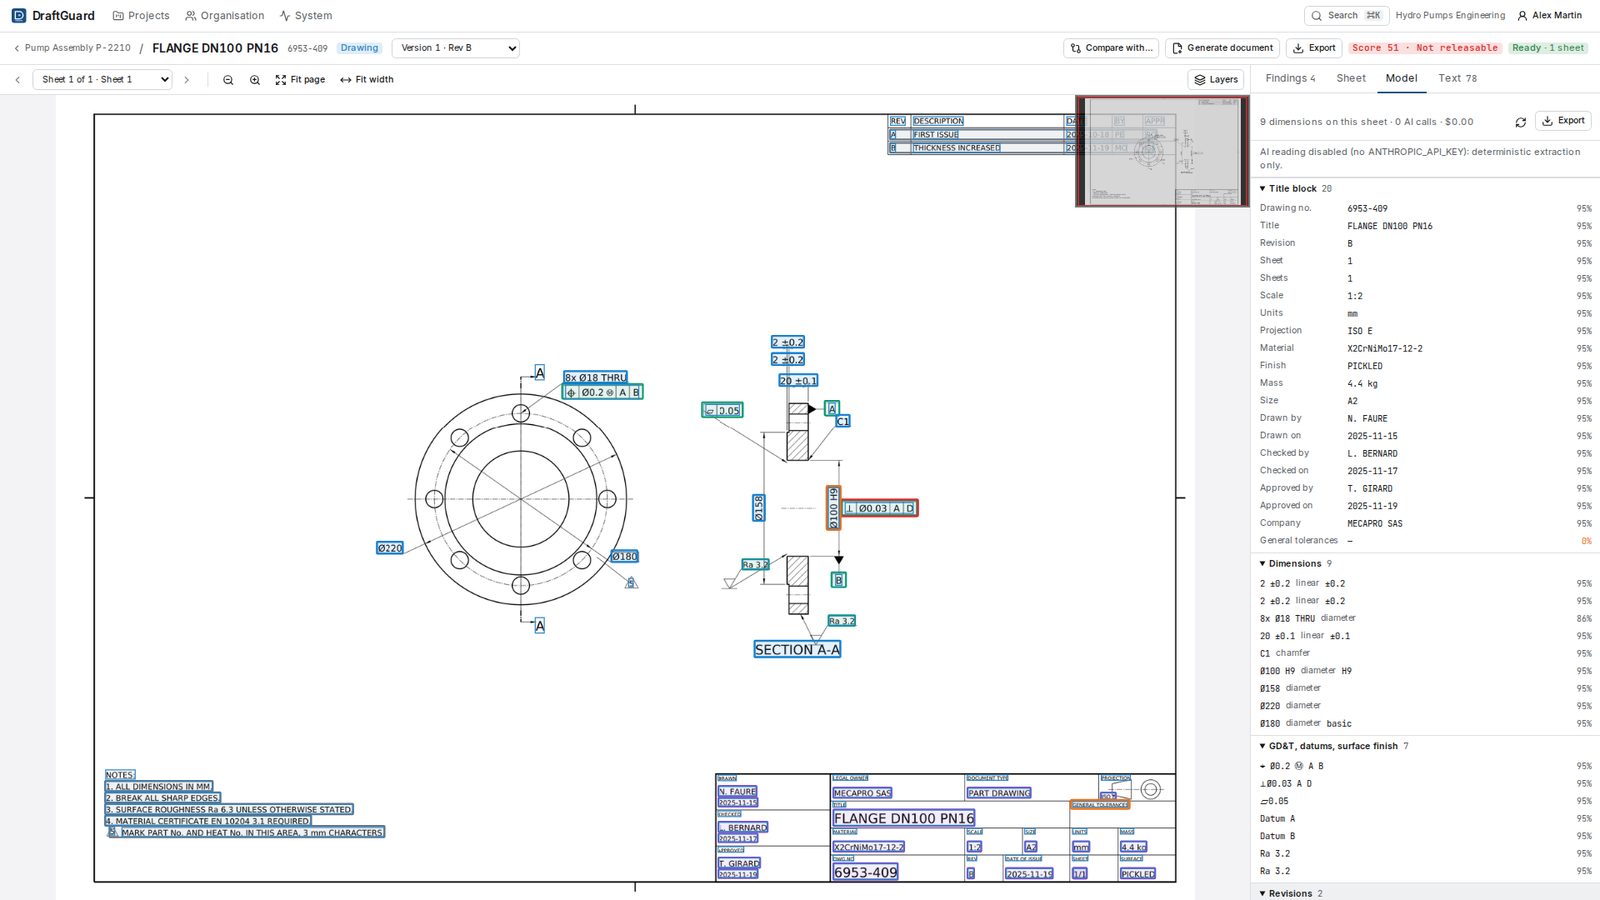
Task: Select the Datum B row
Action: pos(1425,836)
